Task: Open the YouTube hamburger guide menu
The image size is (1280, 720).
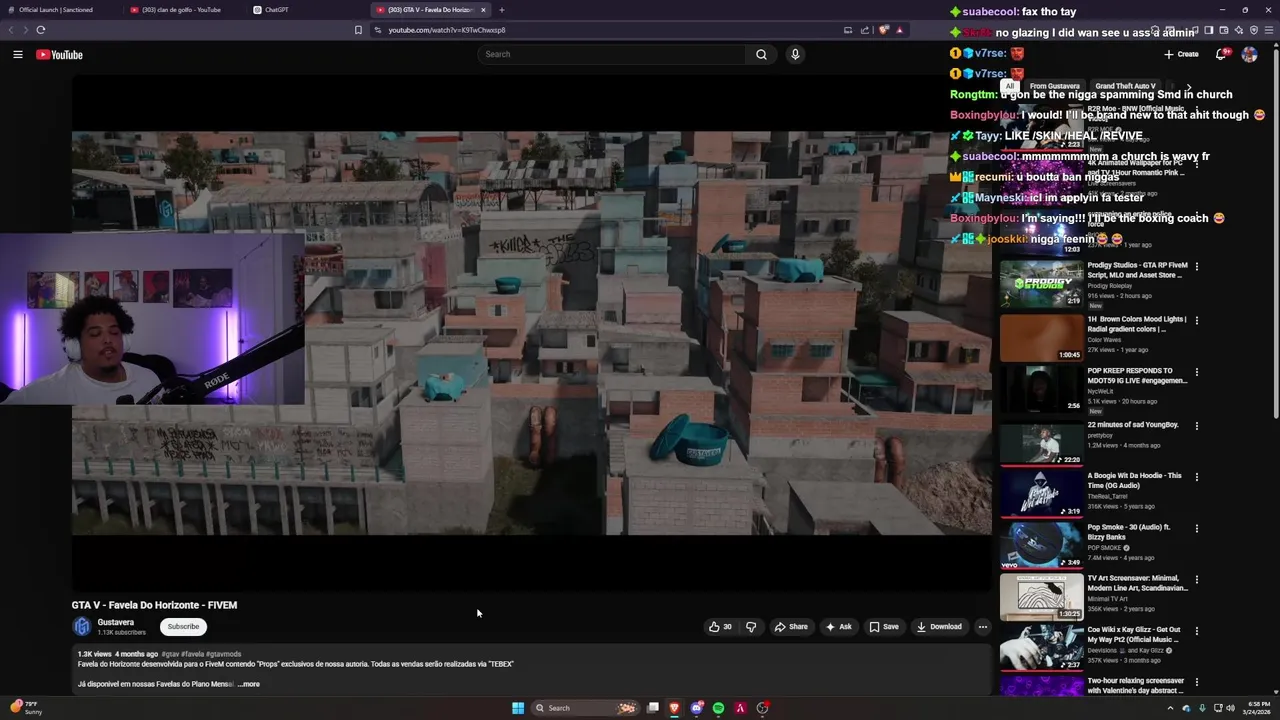Action: coord(18,54)
